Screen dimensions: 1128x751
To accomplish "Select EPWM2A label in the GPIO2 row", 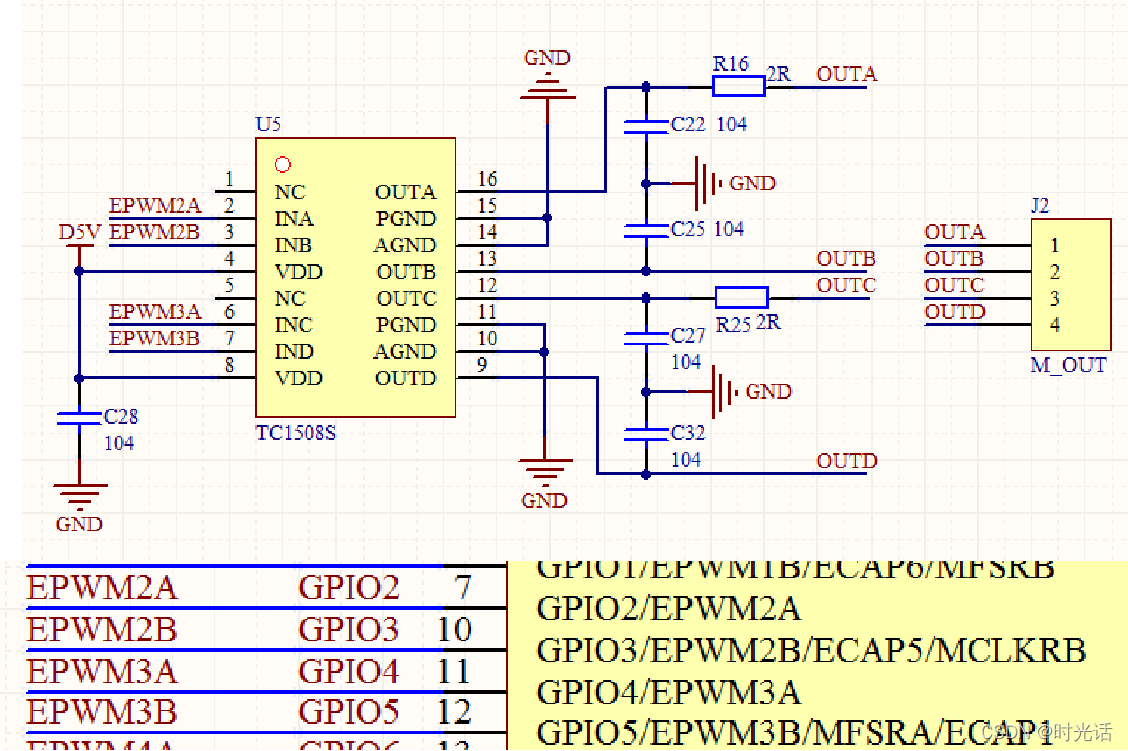I will tap(102, 588).
